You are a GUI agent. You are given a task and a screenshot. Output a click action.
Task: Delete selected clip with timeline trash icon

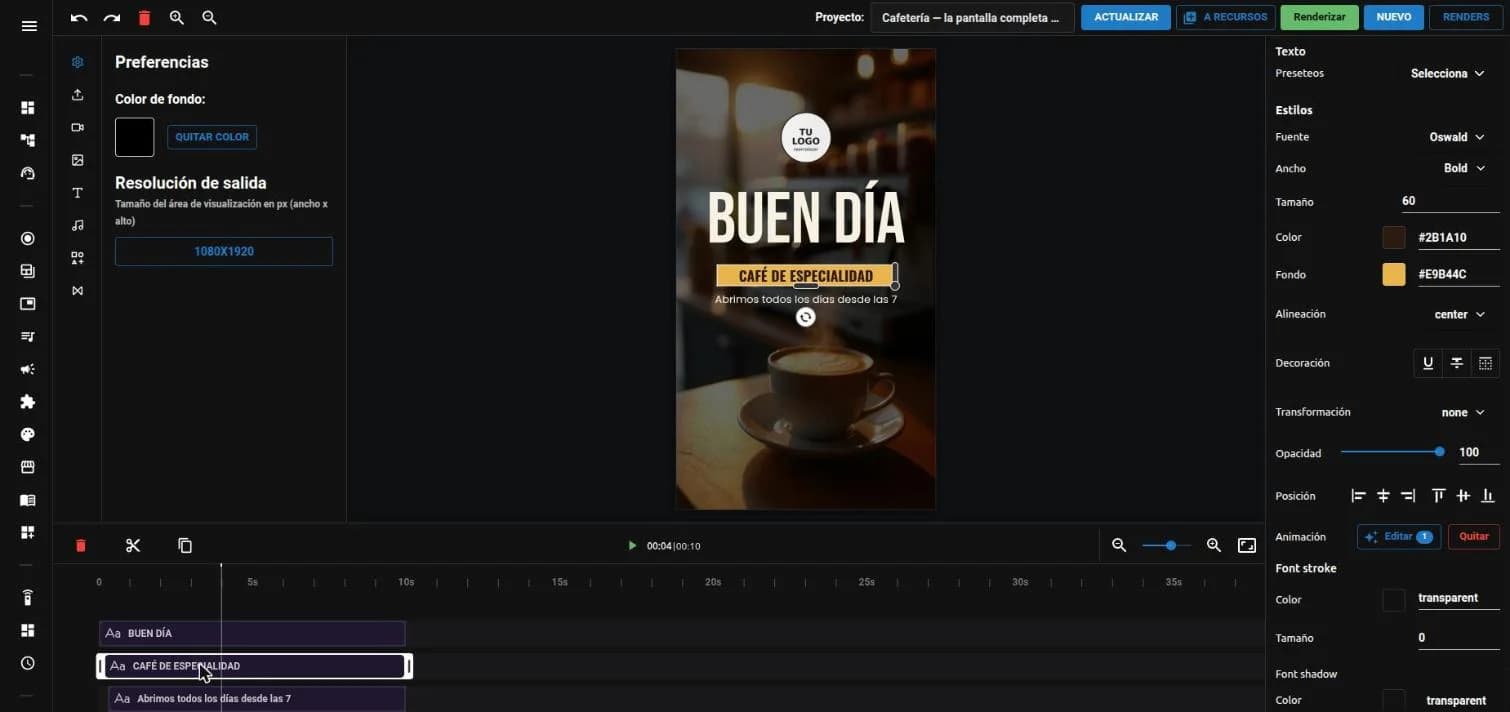tap(81, 546)
